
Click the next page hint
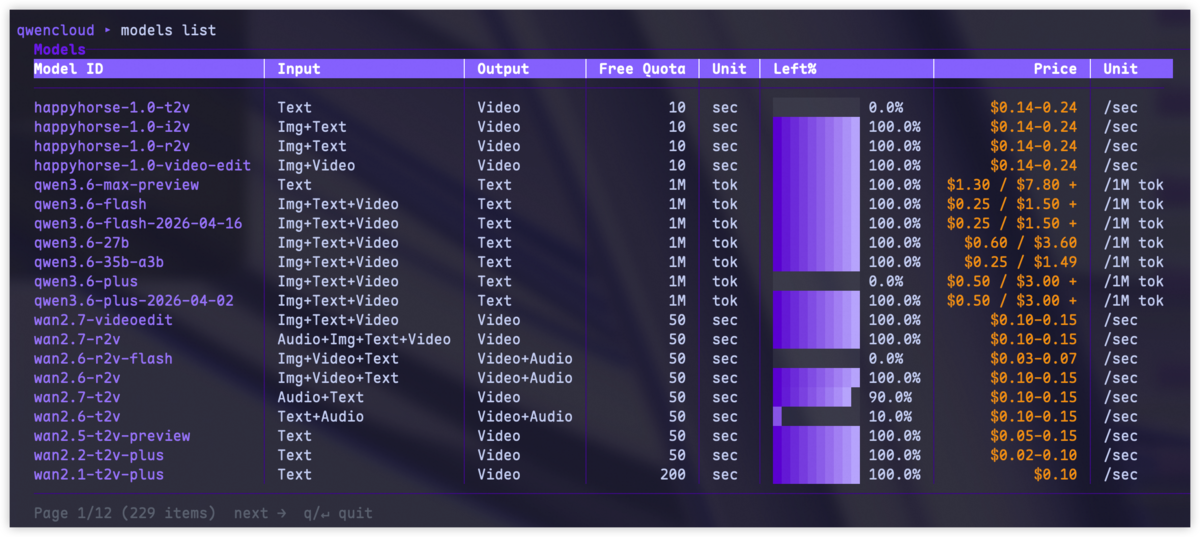260,513
